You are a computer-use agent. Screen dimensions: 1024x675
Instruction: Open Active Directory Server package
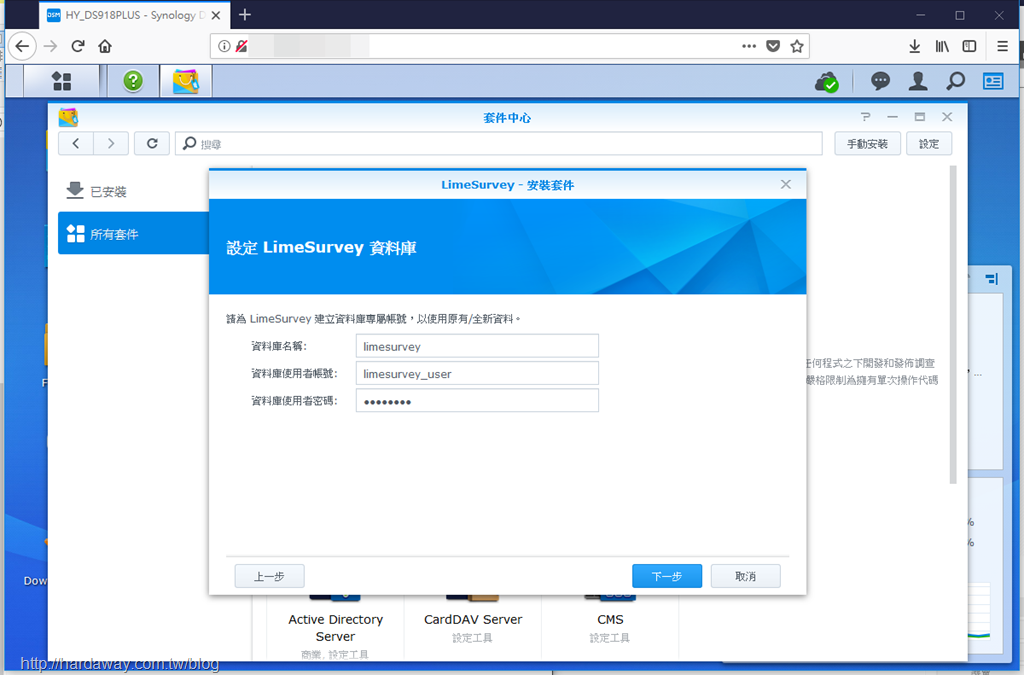click(336, 627)
